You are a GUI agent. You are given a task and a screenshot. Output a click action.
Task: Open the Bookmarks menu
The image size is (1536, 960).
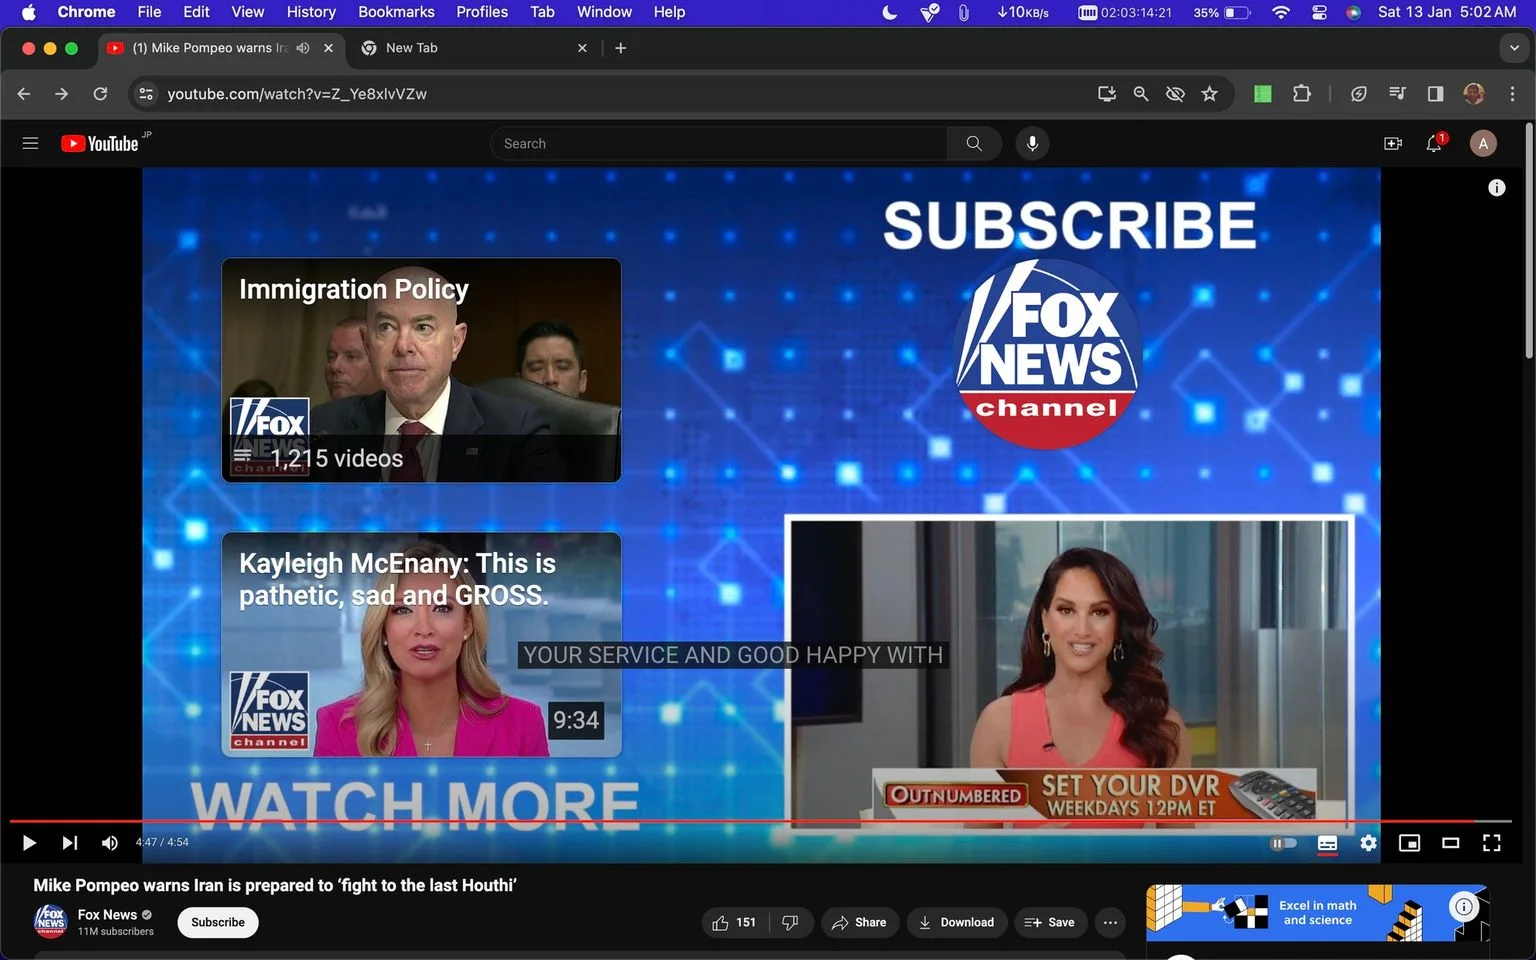pyautogui.click(x=396, y=12)
